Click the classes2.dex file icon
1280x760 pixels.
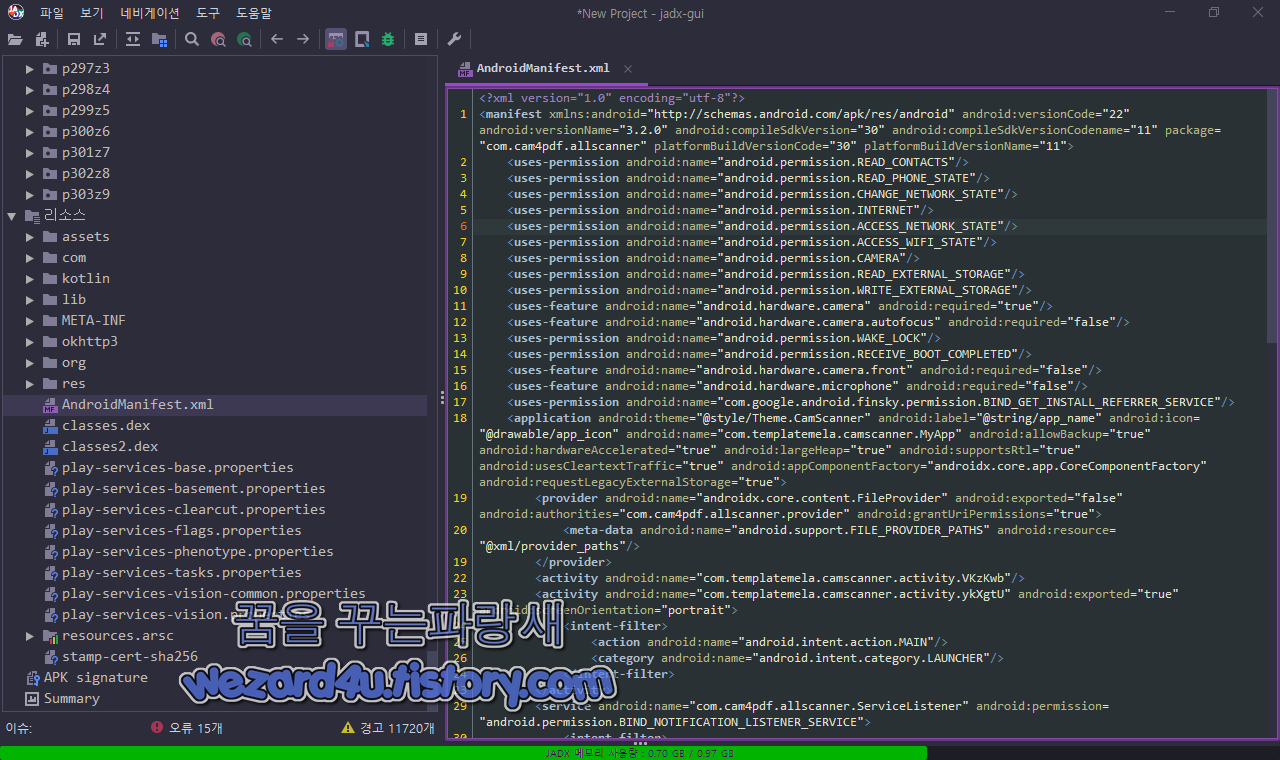[x=50, y=447]
